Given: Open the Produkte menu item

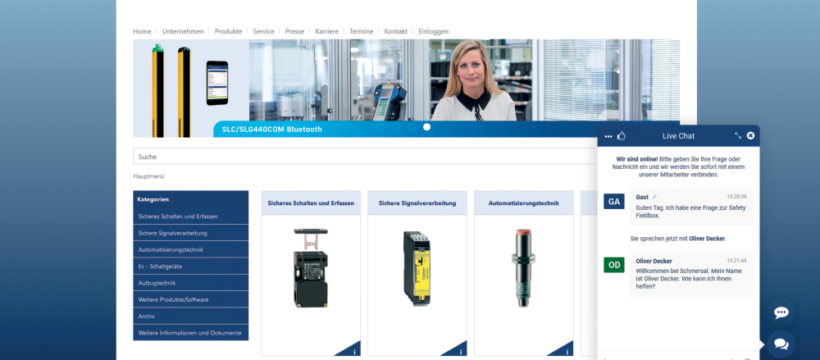Looking at the screenshot, I should click(x=228, y=31).
